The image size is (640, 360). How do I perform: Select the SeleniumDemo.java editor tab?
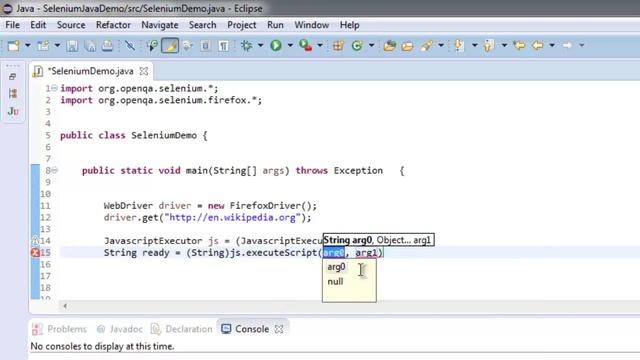[90, 71]
